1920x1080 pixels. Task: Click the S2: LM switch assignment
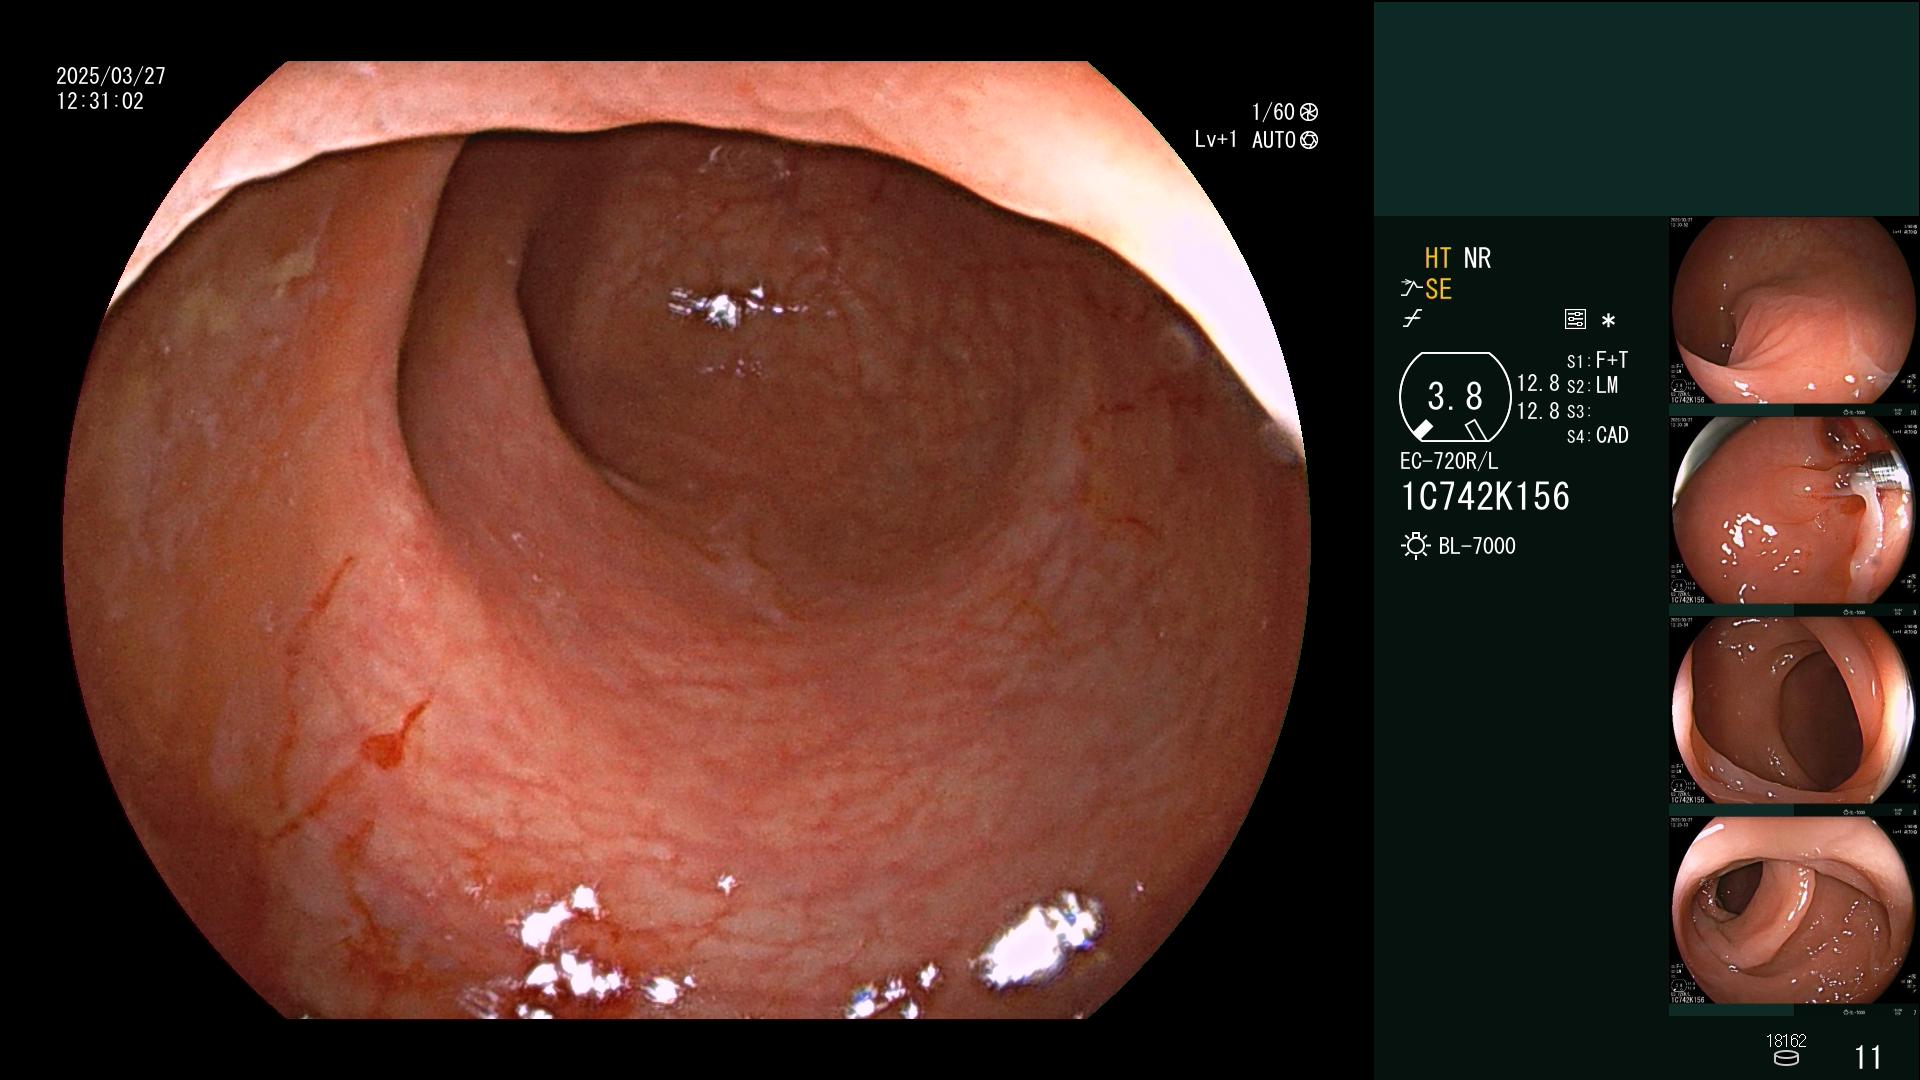[1592, 386]
